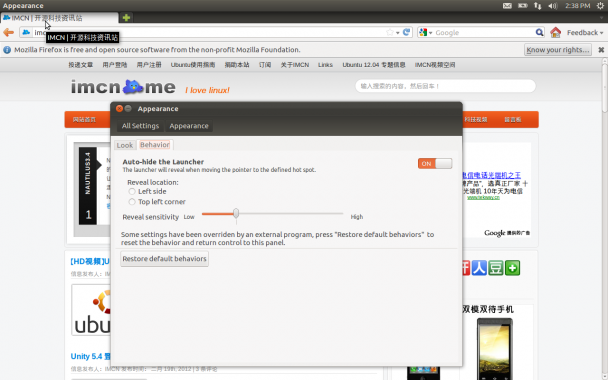Image resolution: width=608 pixels, height=380 pixels.
Task: Click the clock showing 2:38 PM
Action: click(577, 5)
